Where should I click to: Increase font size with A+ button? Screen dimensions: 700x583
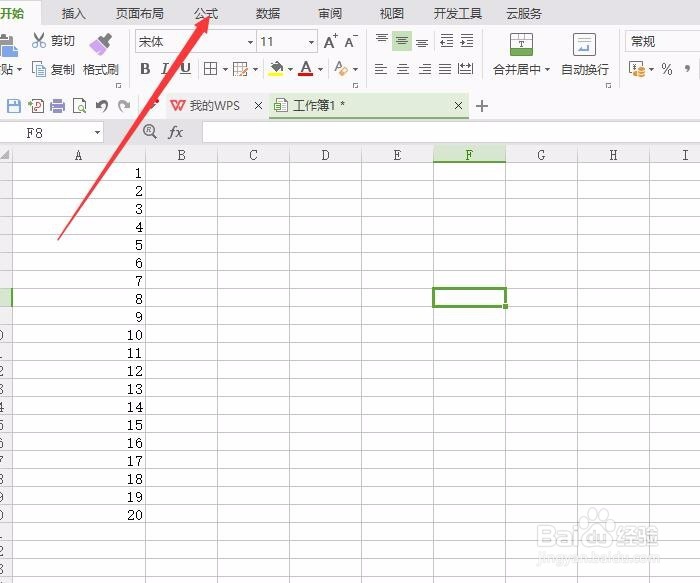[x=330, y=42]
